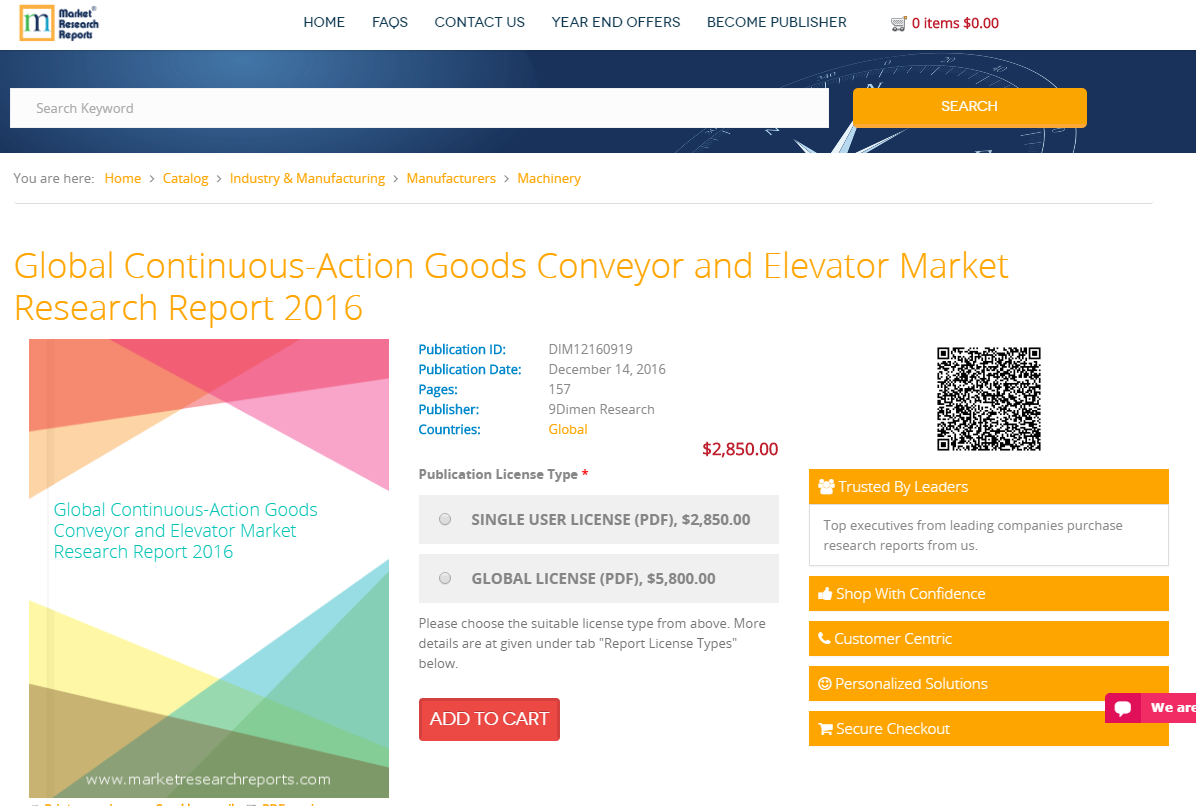Click the cart icon beside Secure Checkout
This screenshot has height=806, width=1196.
pos(825,728)
